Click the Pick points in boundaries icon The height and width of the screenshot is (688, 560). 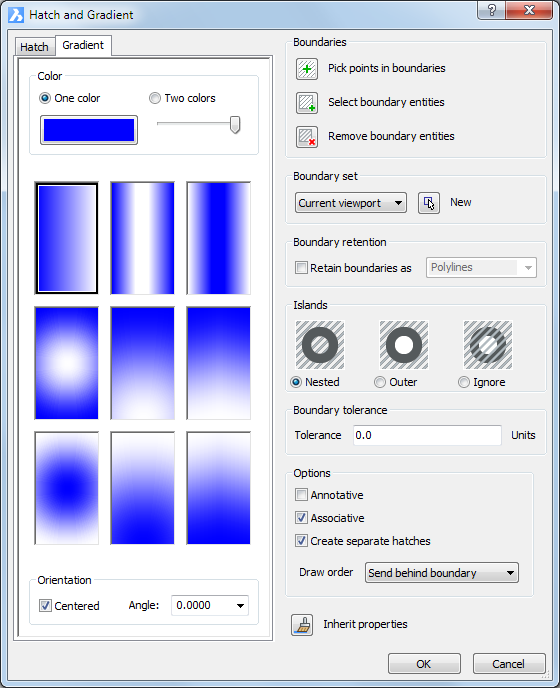(x=307, y=69)
